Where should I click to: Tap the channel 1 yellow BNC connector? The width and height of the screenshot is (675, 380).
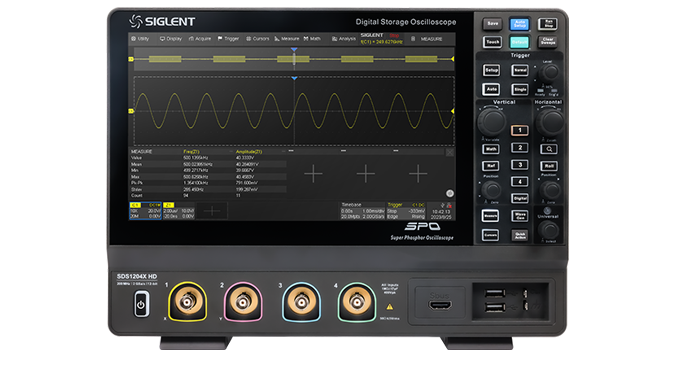(x=187, y=302)
